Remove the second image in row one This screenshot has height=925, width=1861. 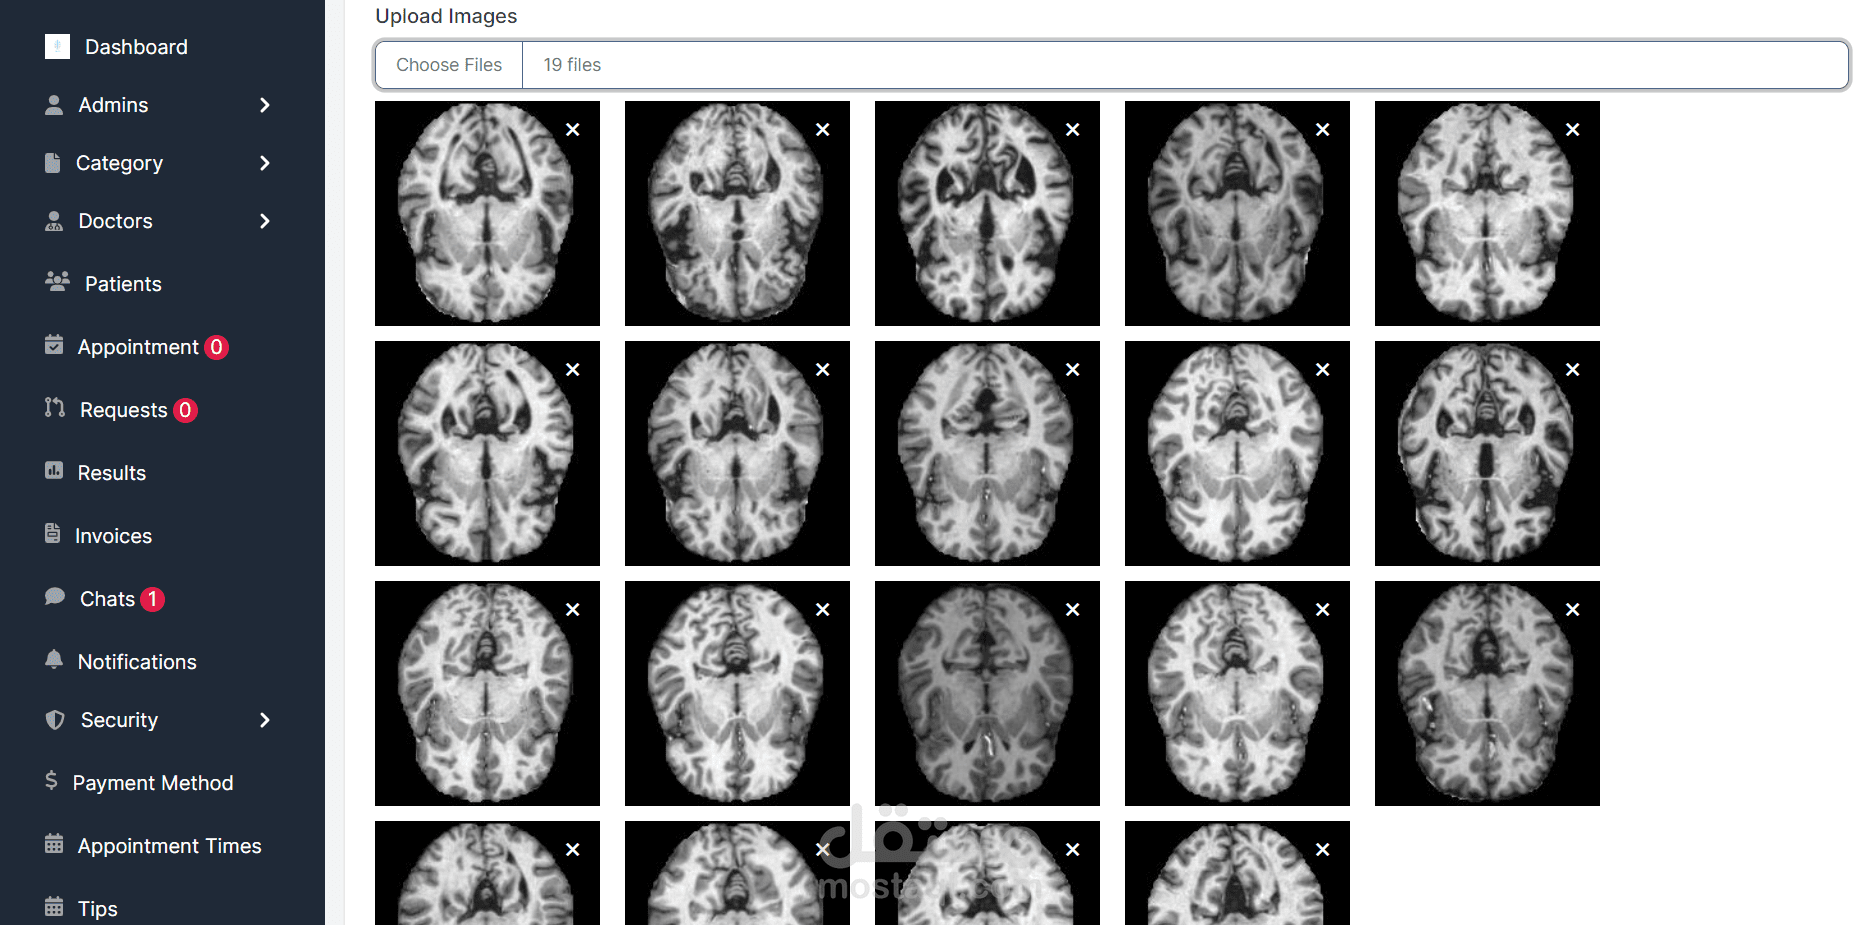tap(823, 130)
